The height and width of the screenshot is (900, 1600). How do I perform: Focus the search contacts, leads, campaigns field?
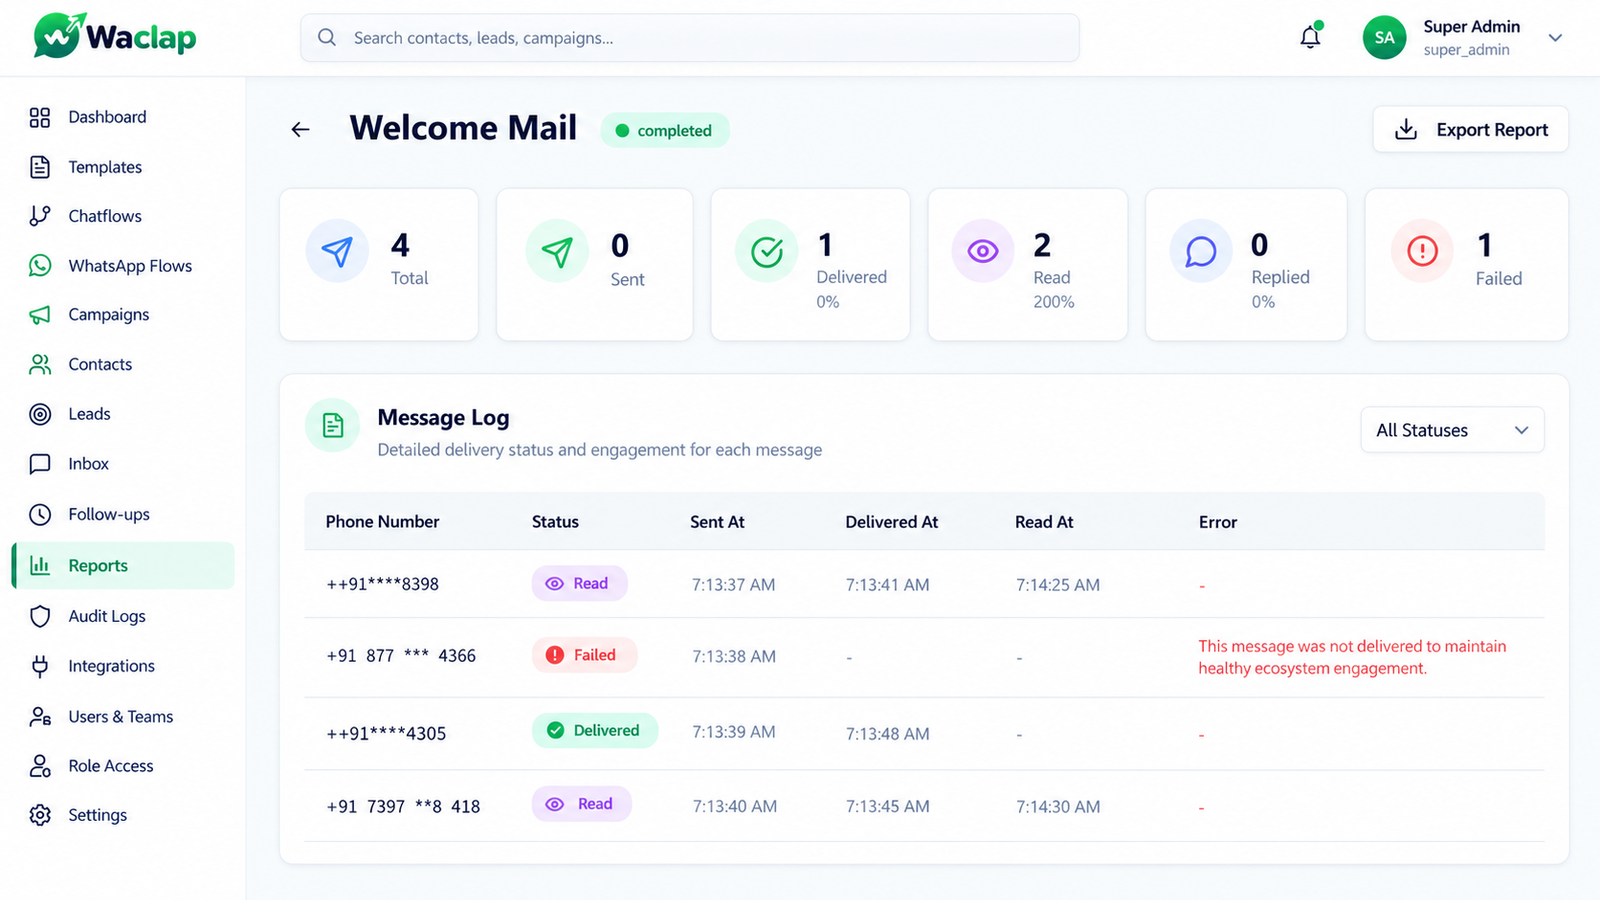[x=690, y=38]
